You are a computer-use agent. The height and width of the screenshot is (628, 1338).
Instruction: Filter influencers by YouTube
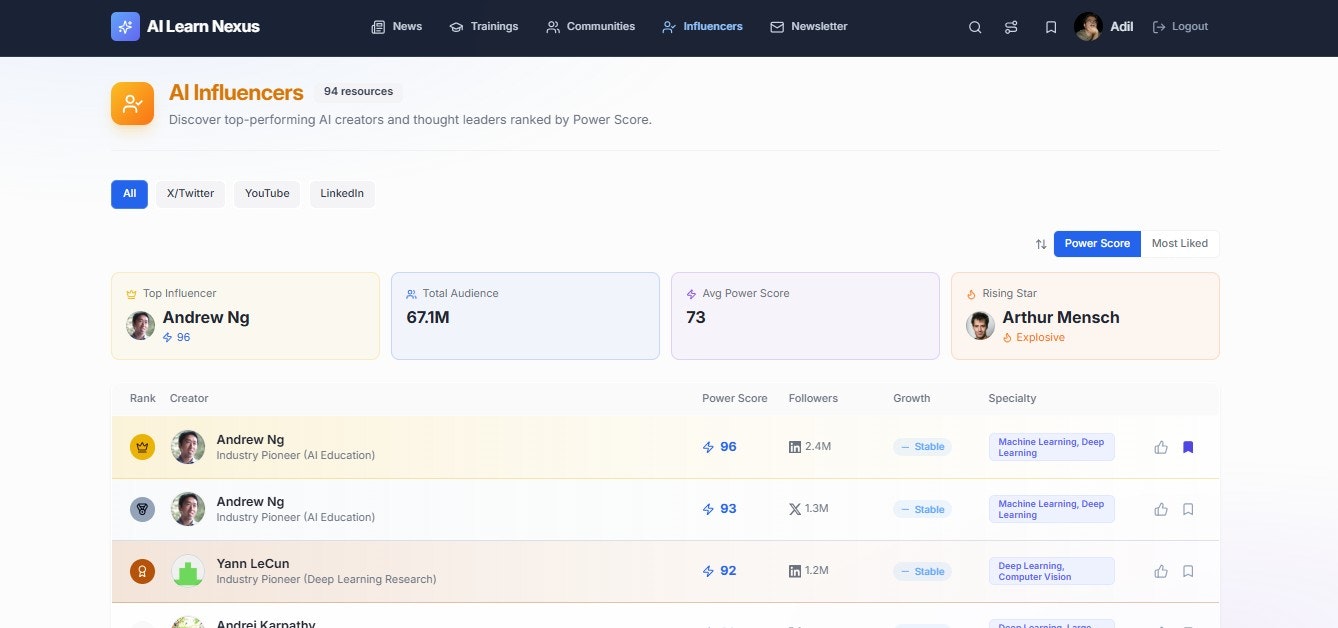tap(267, 194)
